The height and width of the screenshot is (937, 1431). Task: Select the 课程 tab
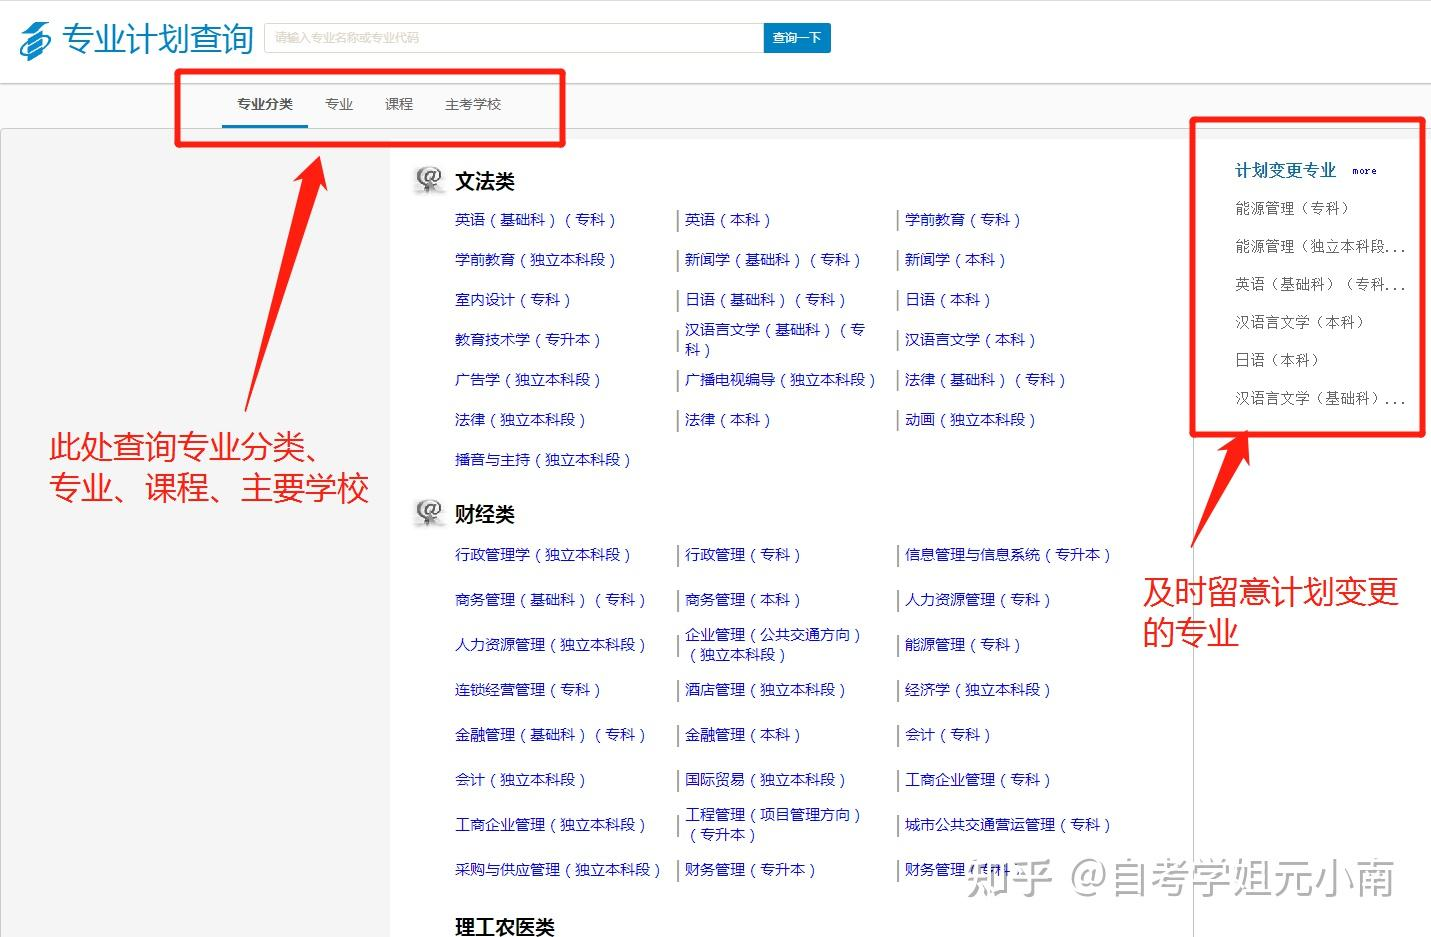[399, 104]
